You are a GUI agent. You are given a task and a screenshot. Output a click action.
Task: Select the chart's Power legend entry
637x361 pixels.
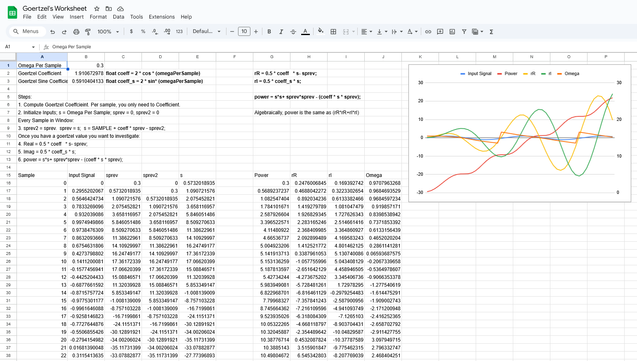pos(506,73)
